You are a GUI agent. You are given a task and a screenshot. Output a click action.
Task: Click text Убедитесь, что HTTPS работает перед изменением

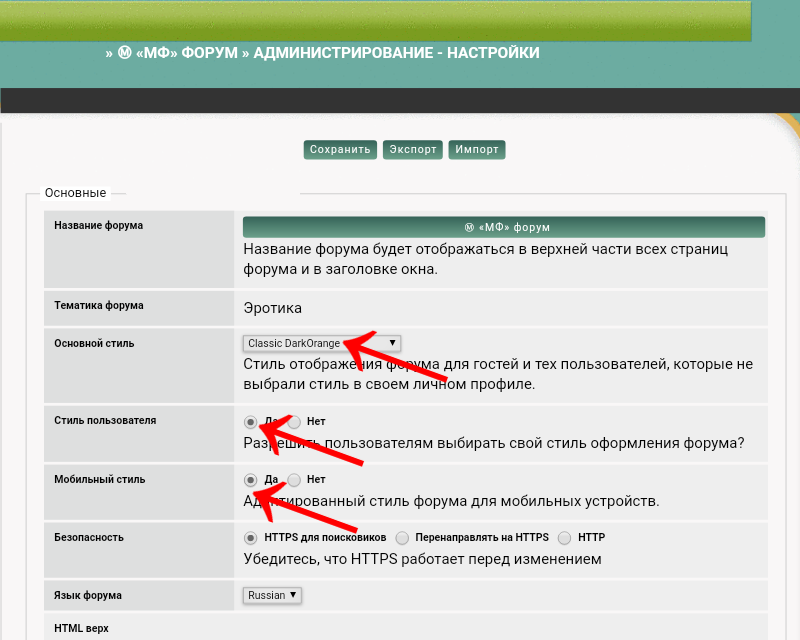point(422,559)
